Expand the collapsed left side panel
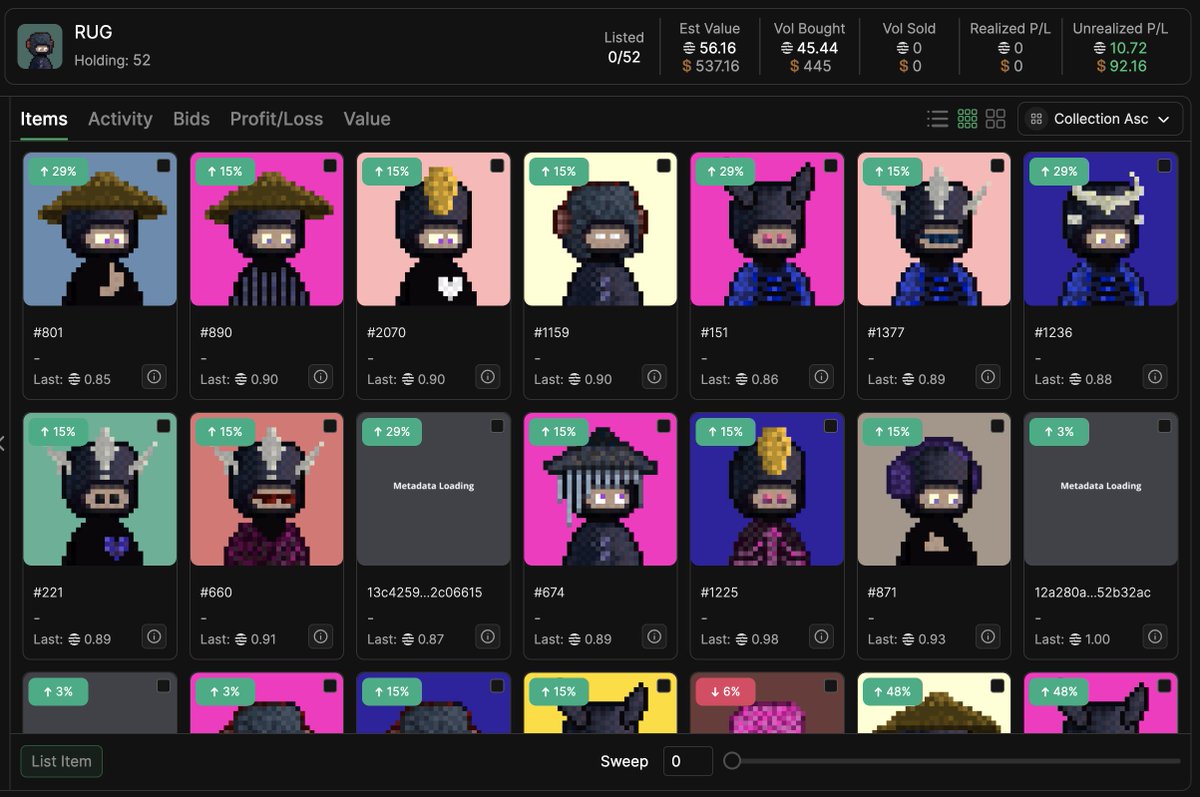 [3, 443]
